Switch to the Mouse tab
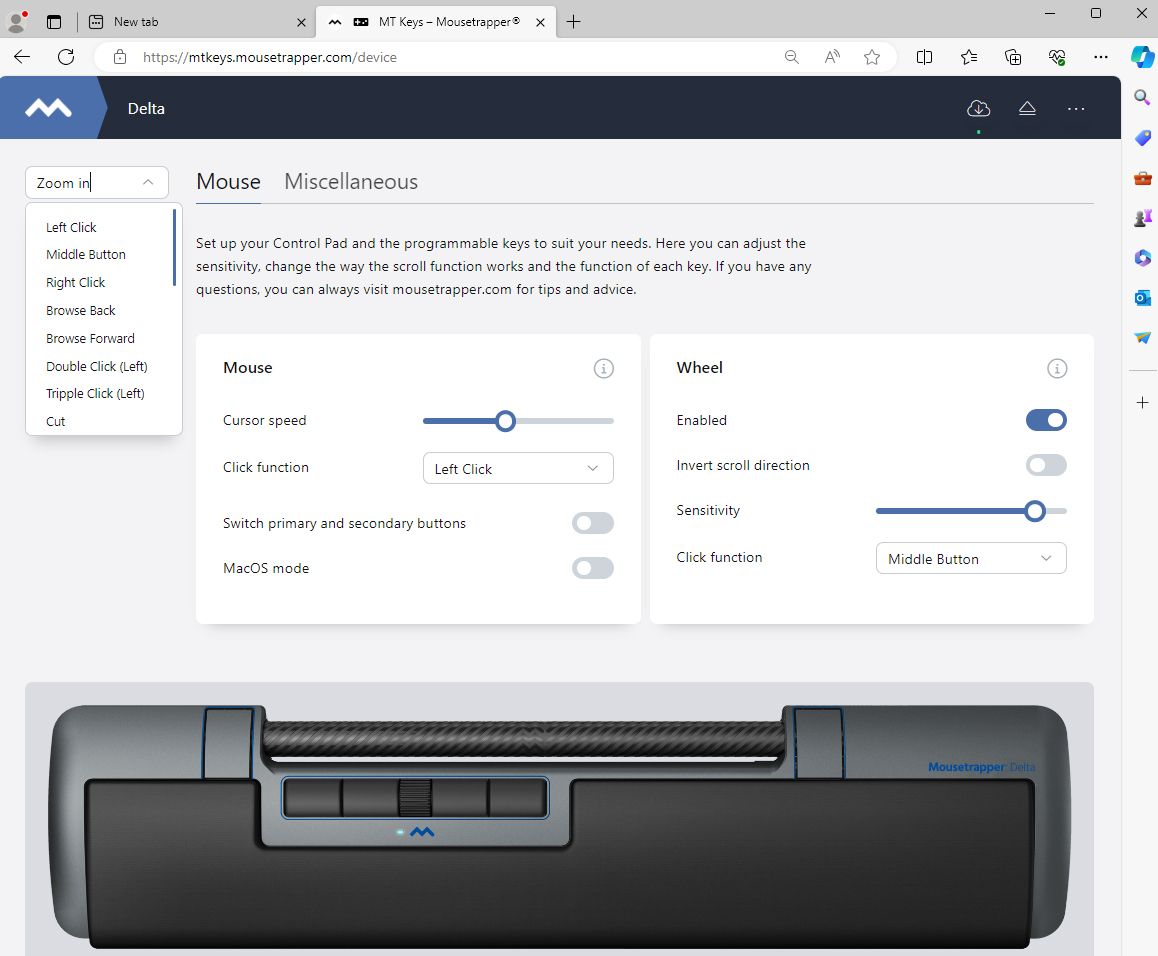This screenshot has height=956, width=1158. pyautogui.click(x=228, y=182)
